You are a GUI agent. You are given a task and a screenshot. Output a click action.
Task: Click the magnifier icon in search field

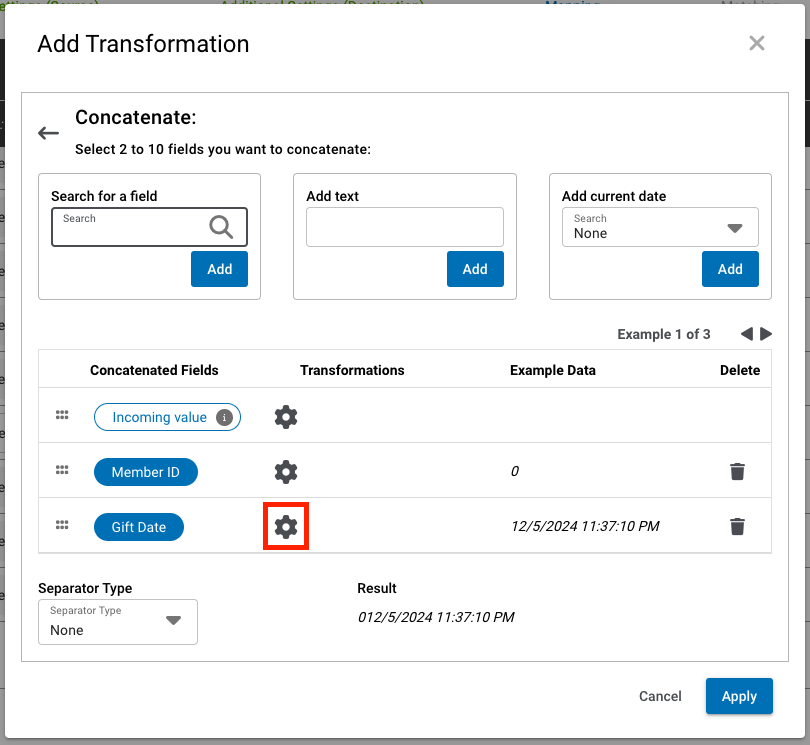pos(221,227)
